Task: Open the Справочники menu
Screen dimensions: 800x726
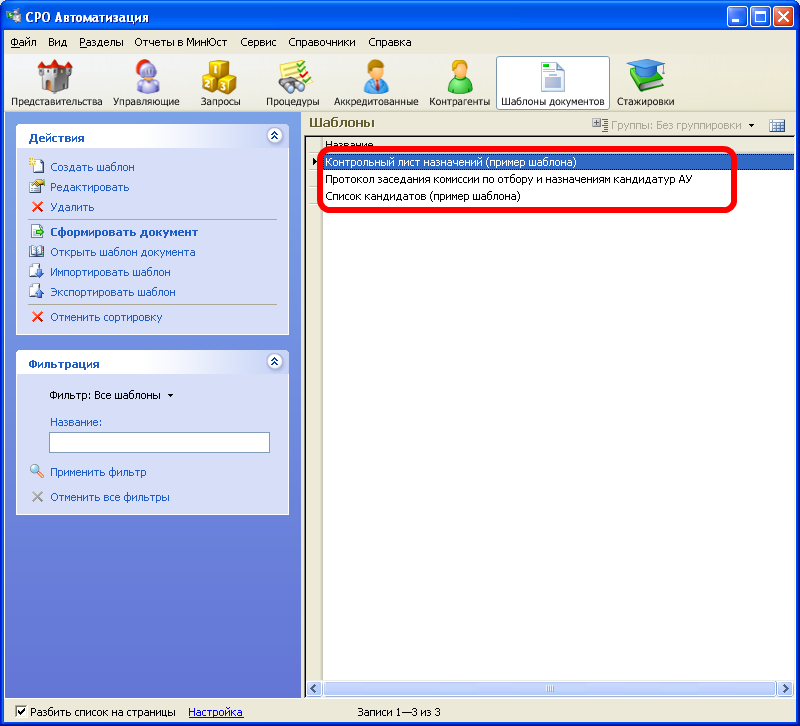Action: tap(321, 42)
